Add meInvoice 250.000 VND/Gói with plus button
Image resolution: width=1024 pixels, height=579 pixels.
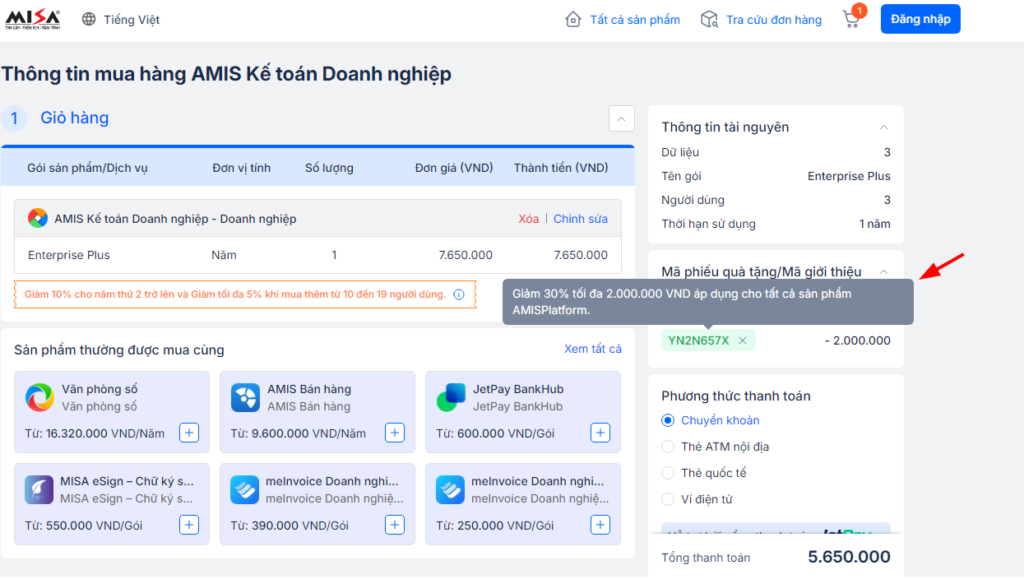coord(600,525)
